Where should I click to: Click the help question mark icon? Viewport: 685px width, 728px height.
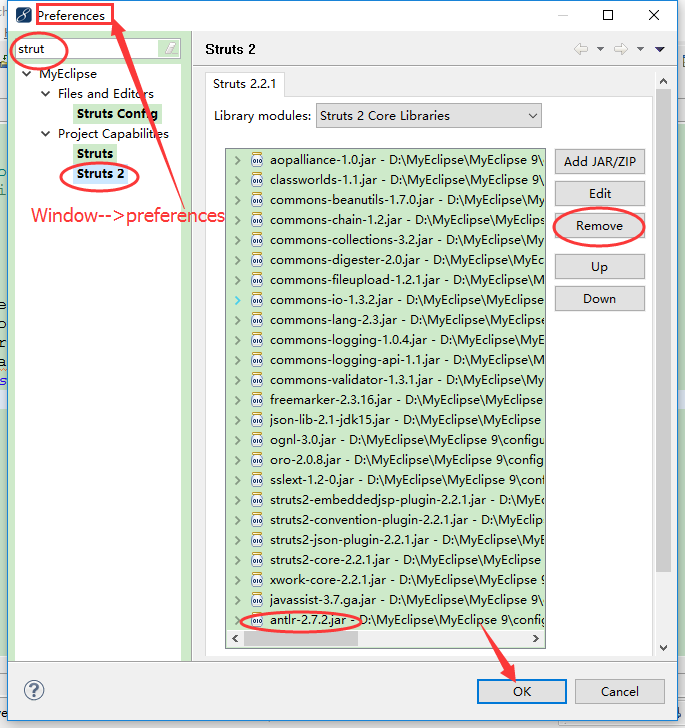tap(34, 690)
